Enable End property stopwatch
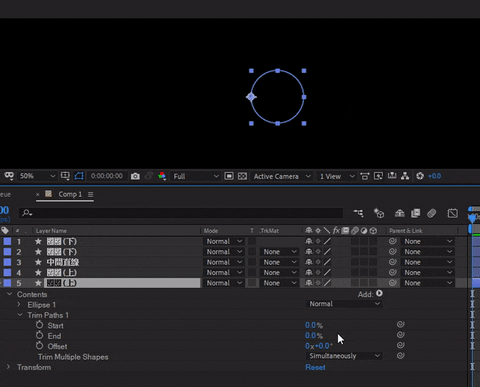Screen dimensions: 480x387 pos(40,335)
